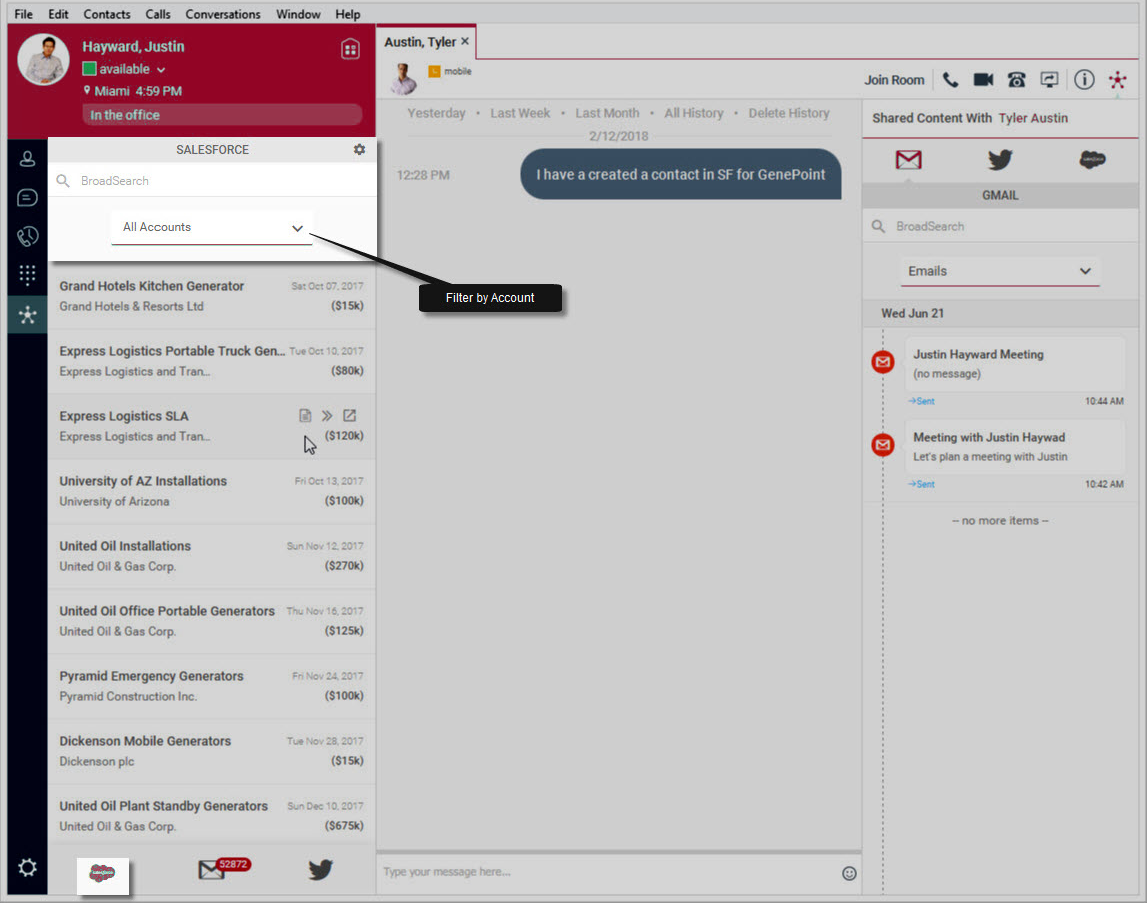
Task: Open the File menu
Action: tap(23, 14)
